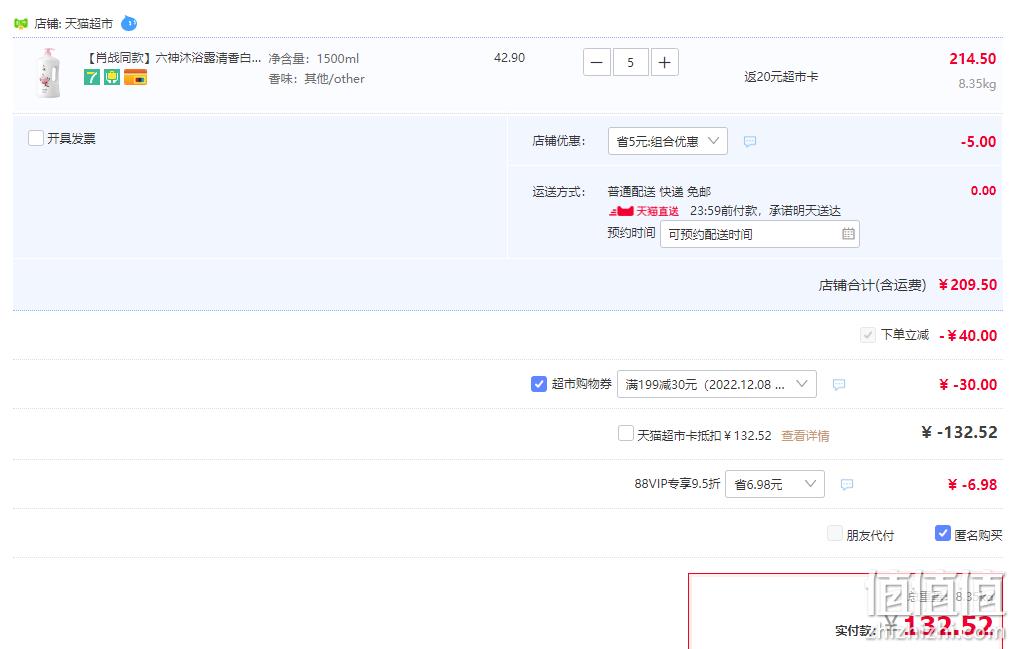Uncheck the 匿名购买 checkbox
The width and height of the screenshot is (1015, 649).
[x=942, y=533]
